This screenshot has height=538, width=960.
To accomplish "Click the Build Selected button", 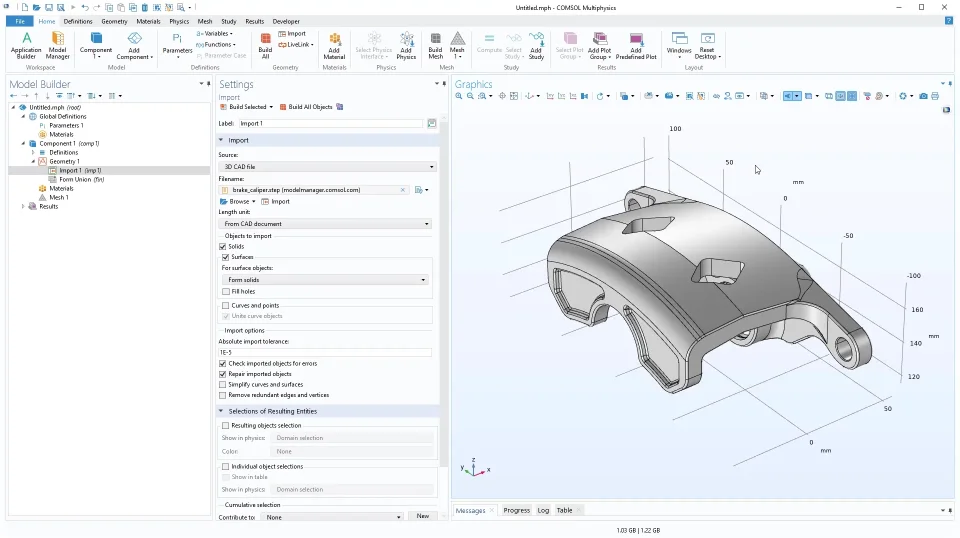I will tap(247, 107).
